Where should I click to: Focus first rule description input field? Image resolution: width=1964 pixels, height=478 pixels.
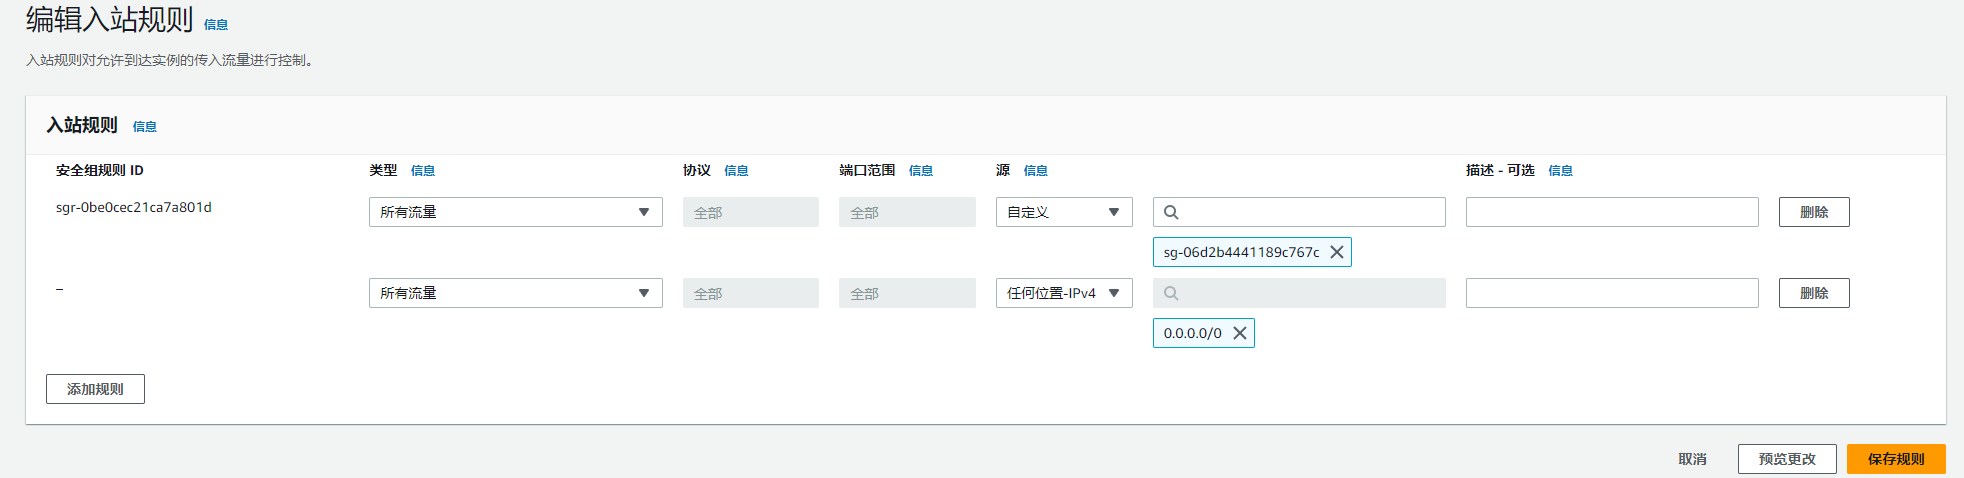[x=1611, y=212]
